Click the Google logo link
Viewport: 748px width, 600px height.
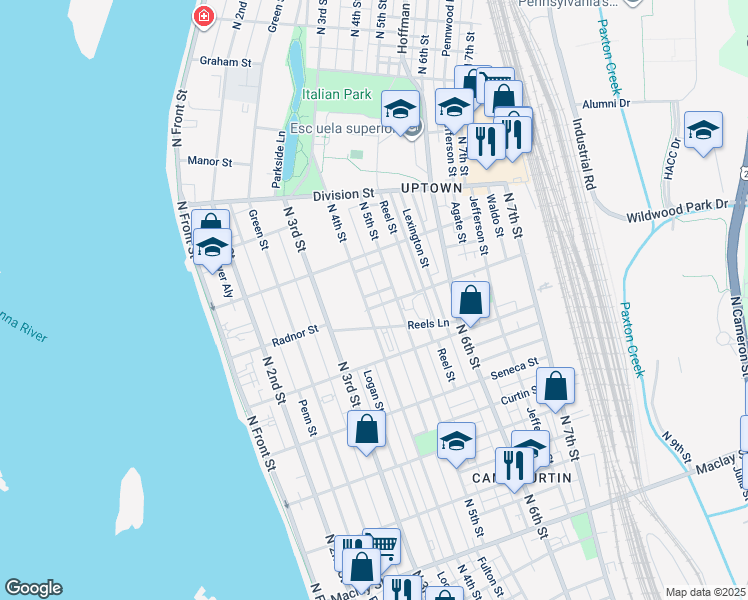[33, 588]
